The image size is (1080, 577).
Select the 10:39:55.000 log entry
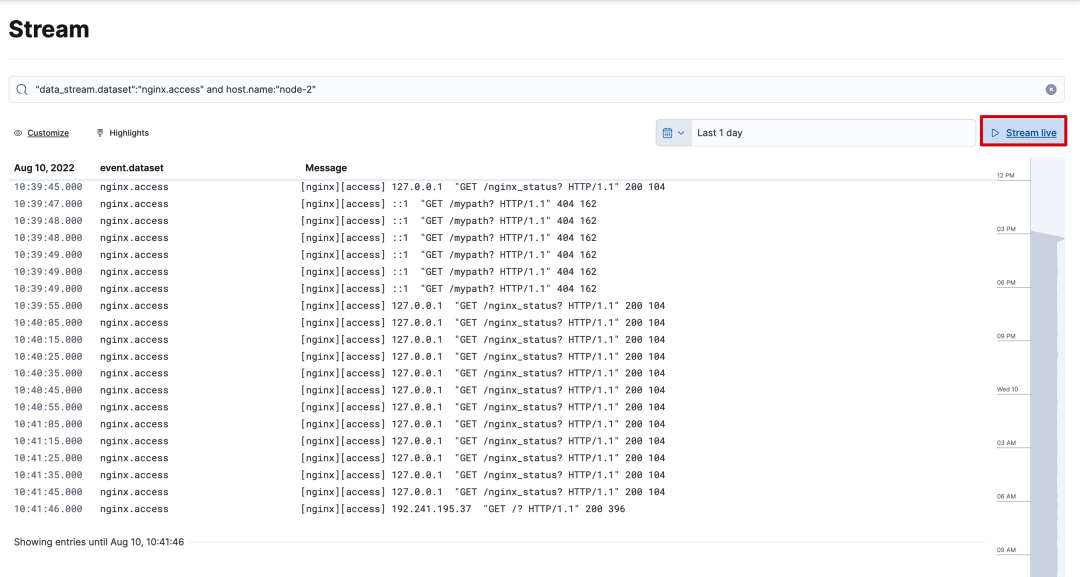click(x=498, y=306)
